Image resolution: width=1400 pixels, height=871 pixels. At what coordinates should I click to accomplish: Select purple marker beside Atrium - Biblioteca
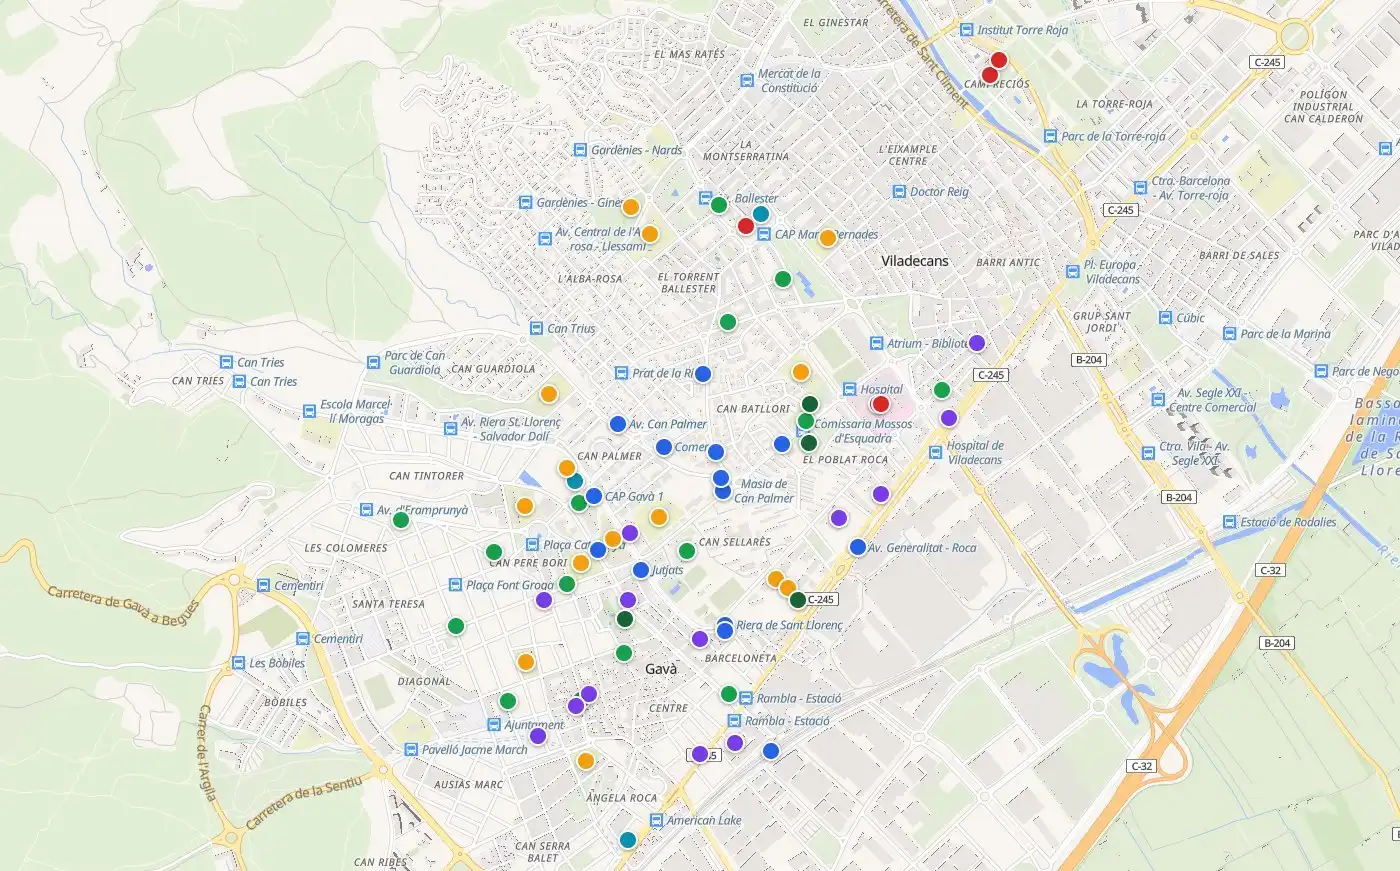(977, 343)
